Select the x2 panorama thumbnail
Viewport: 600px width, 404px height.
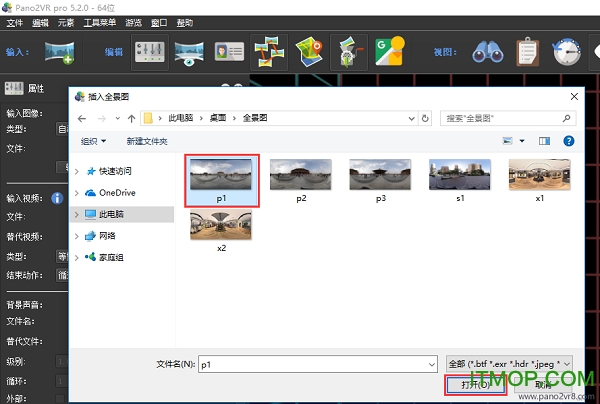click(x=221, y=230)
